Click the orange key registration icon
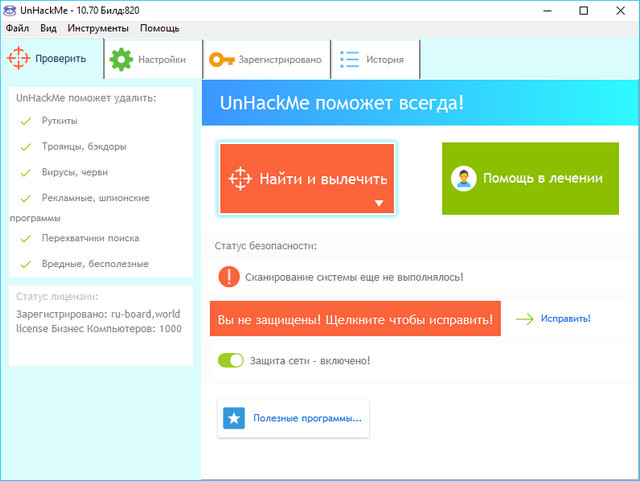This screenshot has height=481, width=640. [x=221, y=59]
